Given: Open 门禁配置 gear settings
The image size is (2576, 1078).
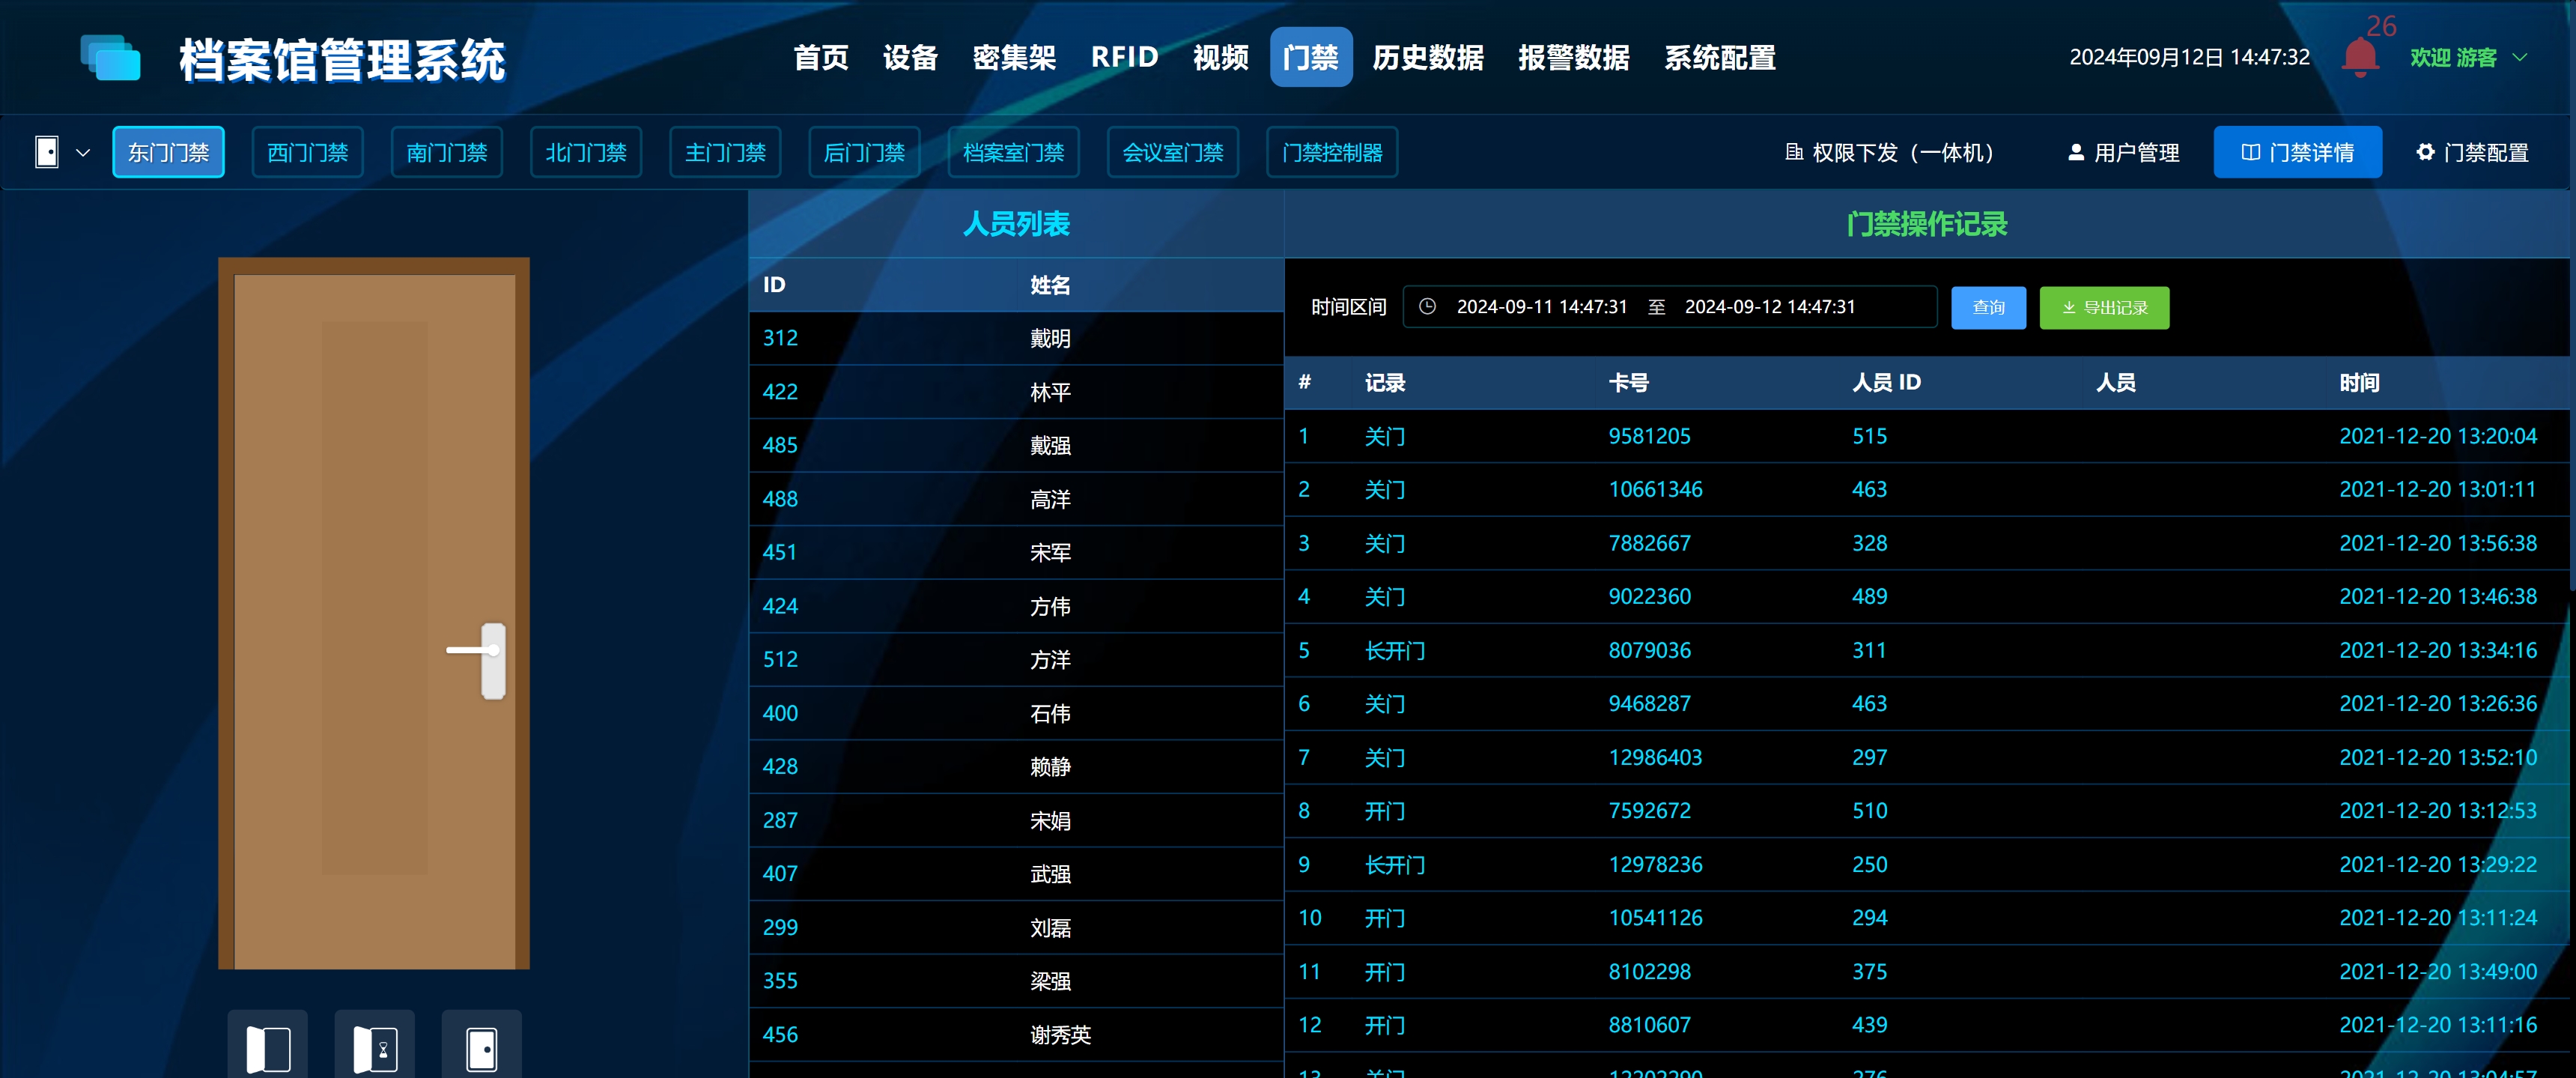Looking at the screenshot, I should point(2472,152).
